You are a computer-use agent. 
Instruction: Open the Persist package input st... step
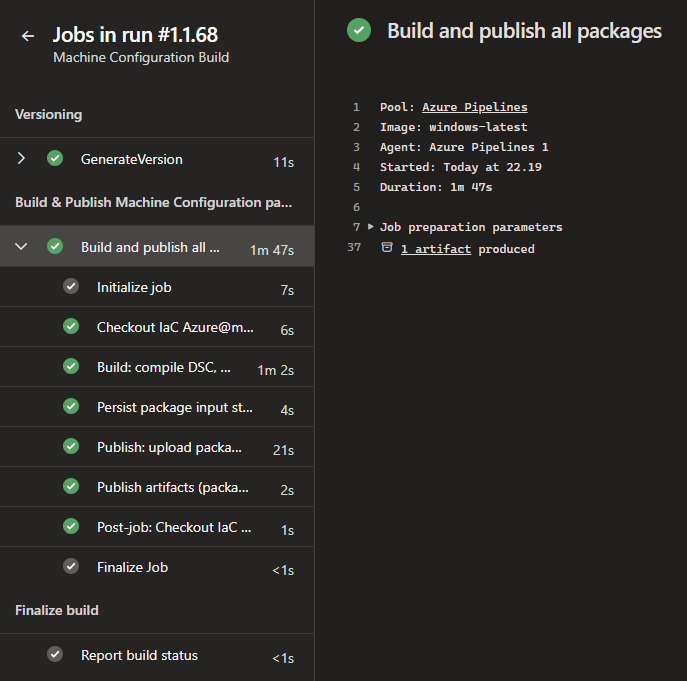click(x=157, y=407)
